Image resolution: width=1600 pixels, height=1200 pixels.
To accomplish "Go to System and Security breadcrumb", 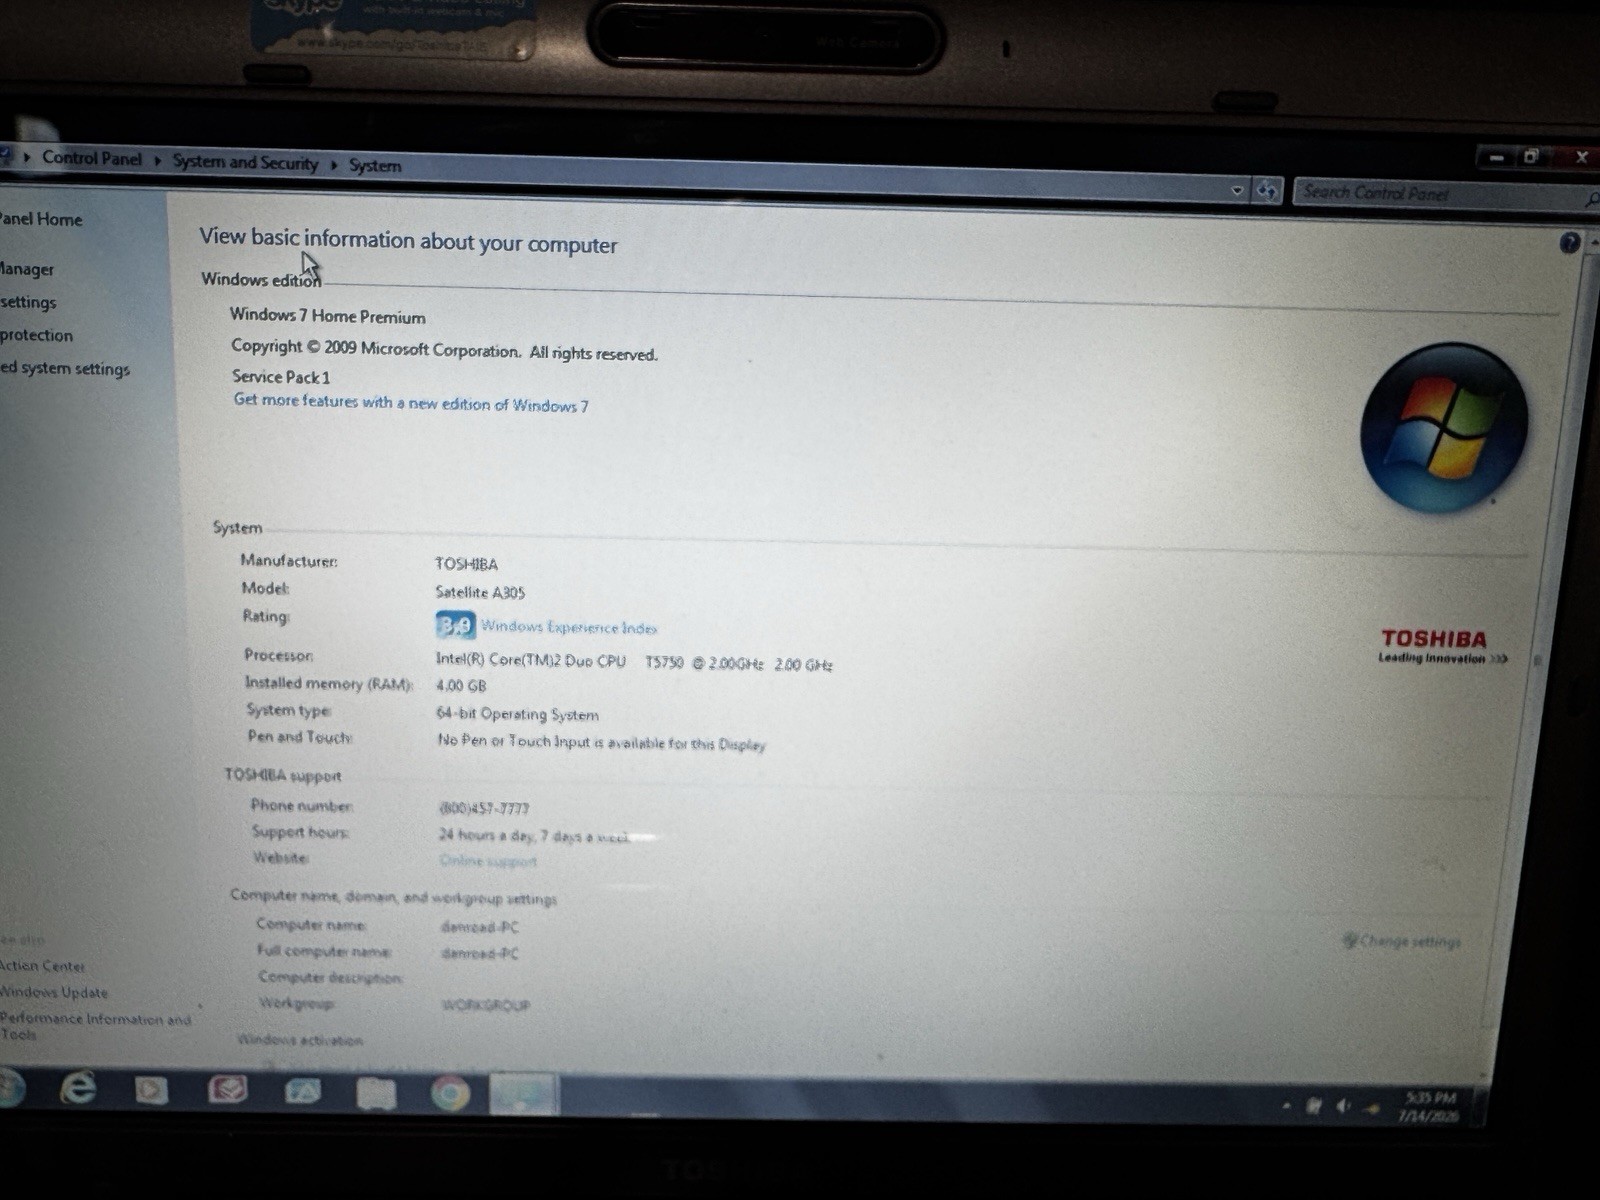I will point(245,162).
